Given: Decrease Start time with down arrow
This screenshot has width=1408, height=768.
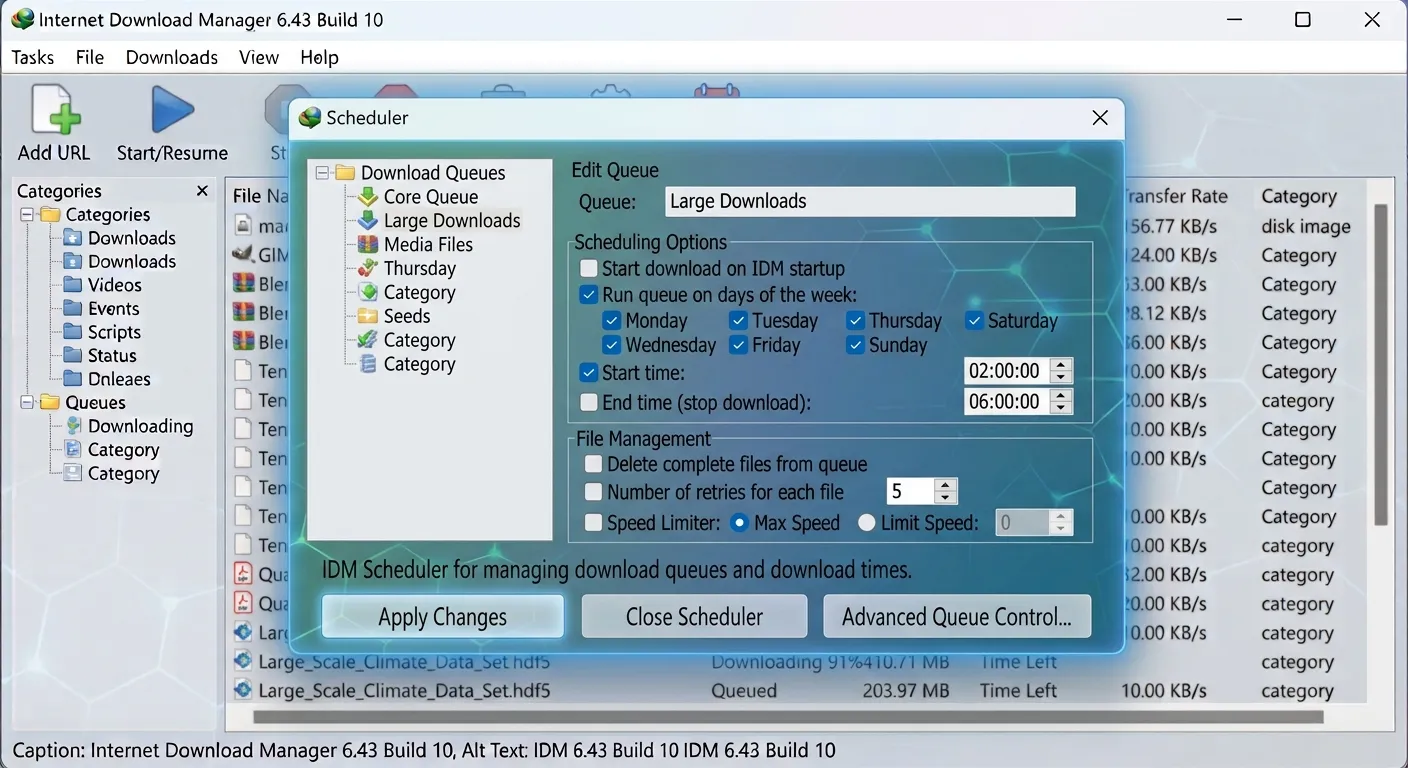Looking at the screenshot, I should click(1061, 378).
